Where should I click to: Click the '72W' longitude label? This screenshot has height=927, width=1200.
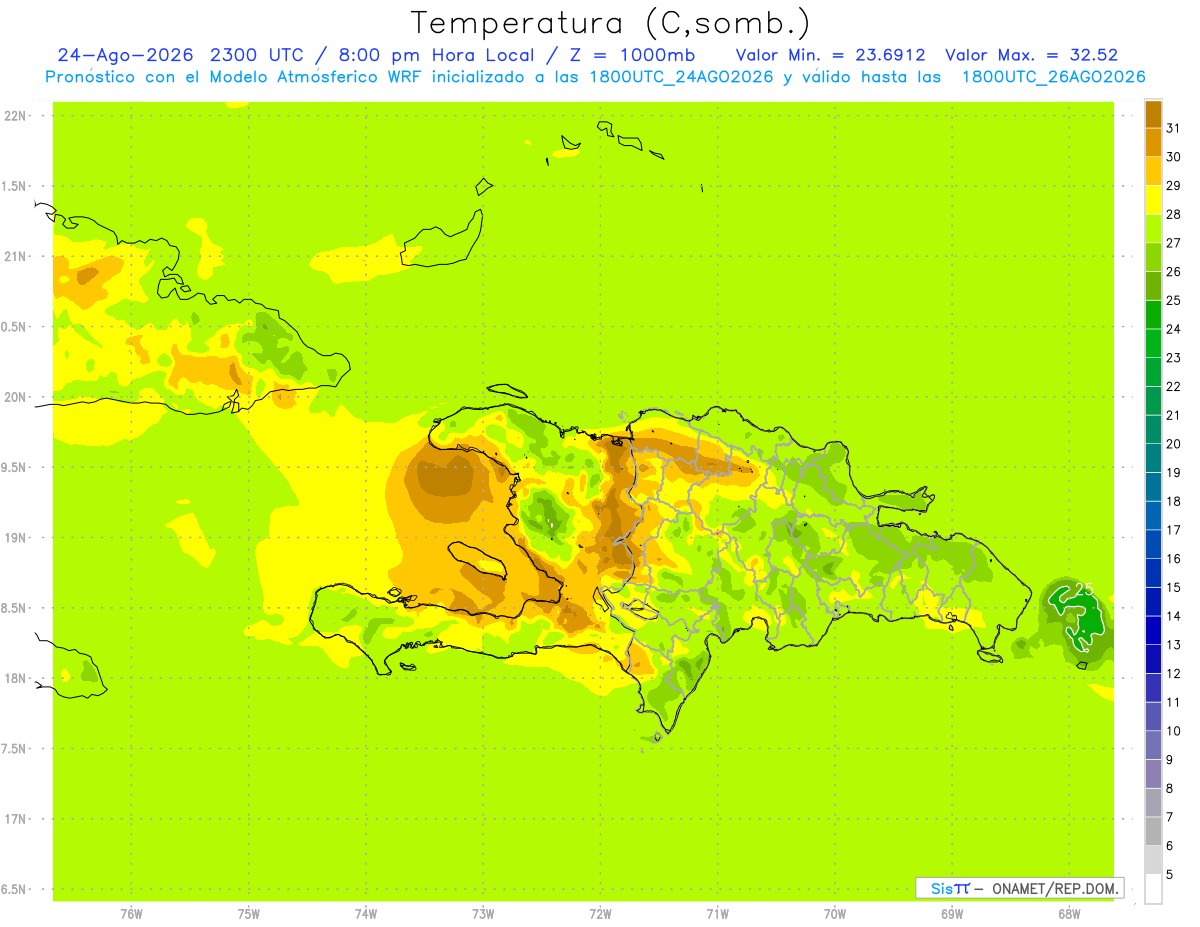600,913
